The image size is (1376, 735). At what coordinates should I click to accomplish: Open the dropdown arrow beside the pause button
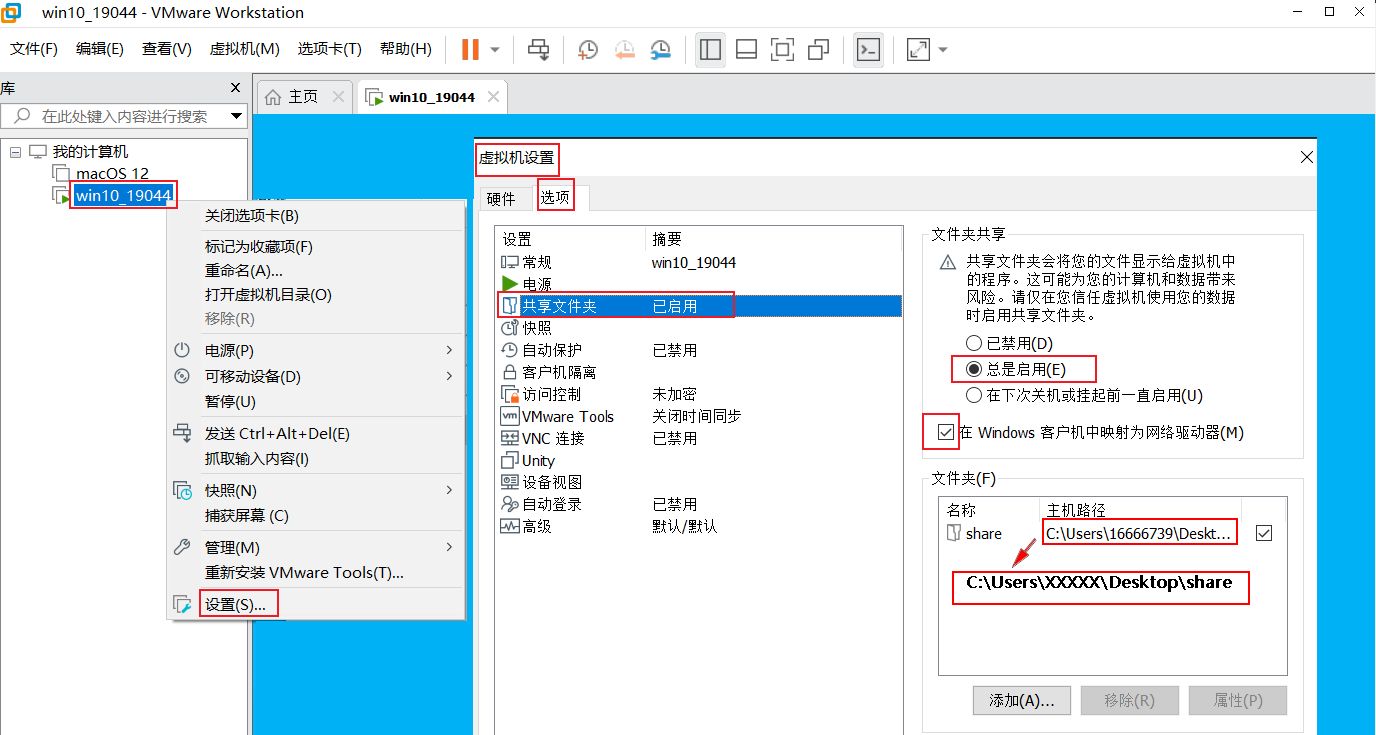(495, 49)
